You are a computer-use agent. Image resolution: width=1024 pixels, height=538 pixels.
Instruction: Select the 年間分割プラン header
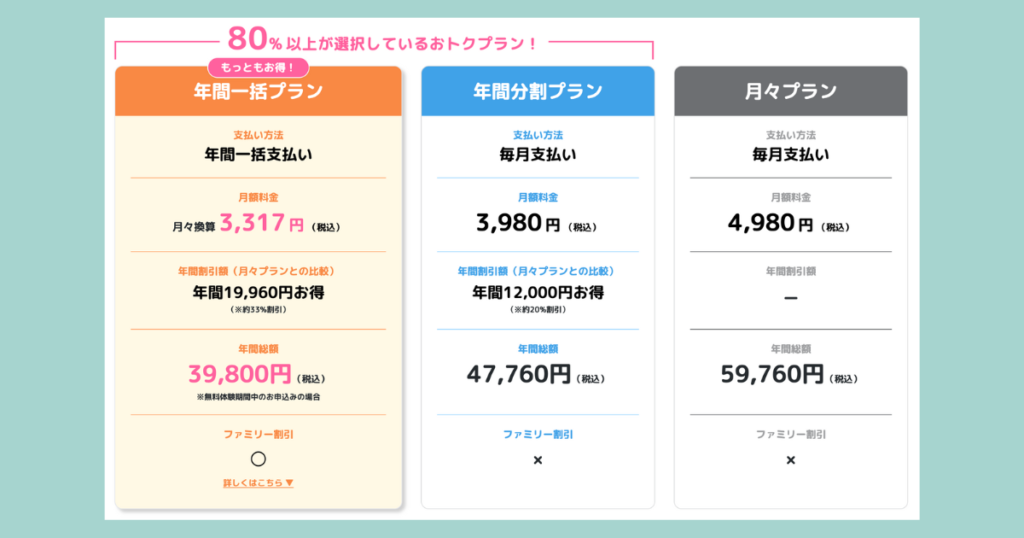pos(537,92)
